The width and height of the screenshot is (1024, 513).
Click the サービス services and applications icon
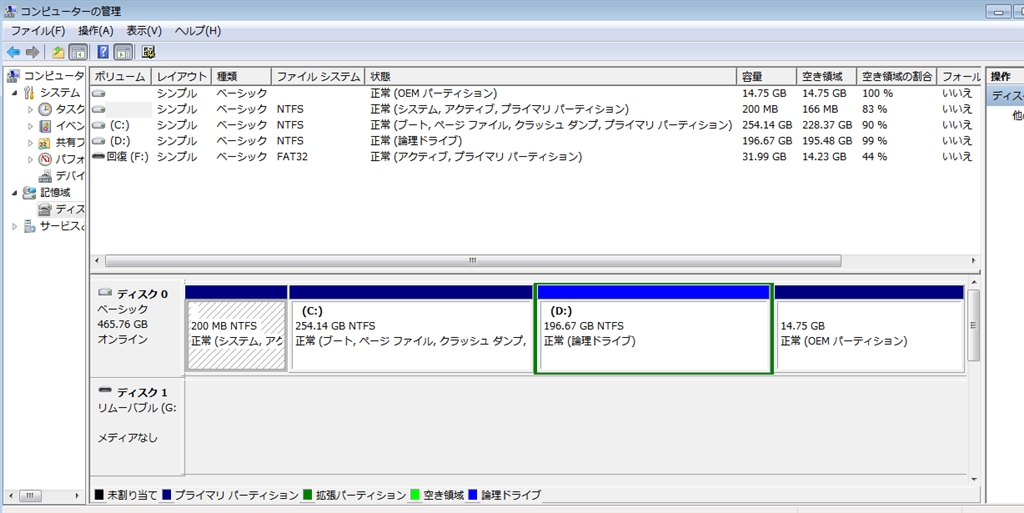(29, 226)
